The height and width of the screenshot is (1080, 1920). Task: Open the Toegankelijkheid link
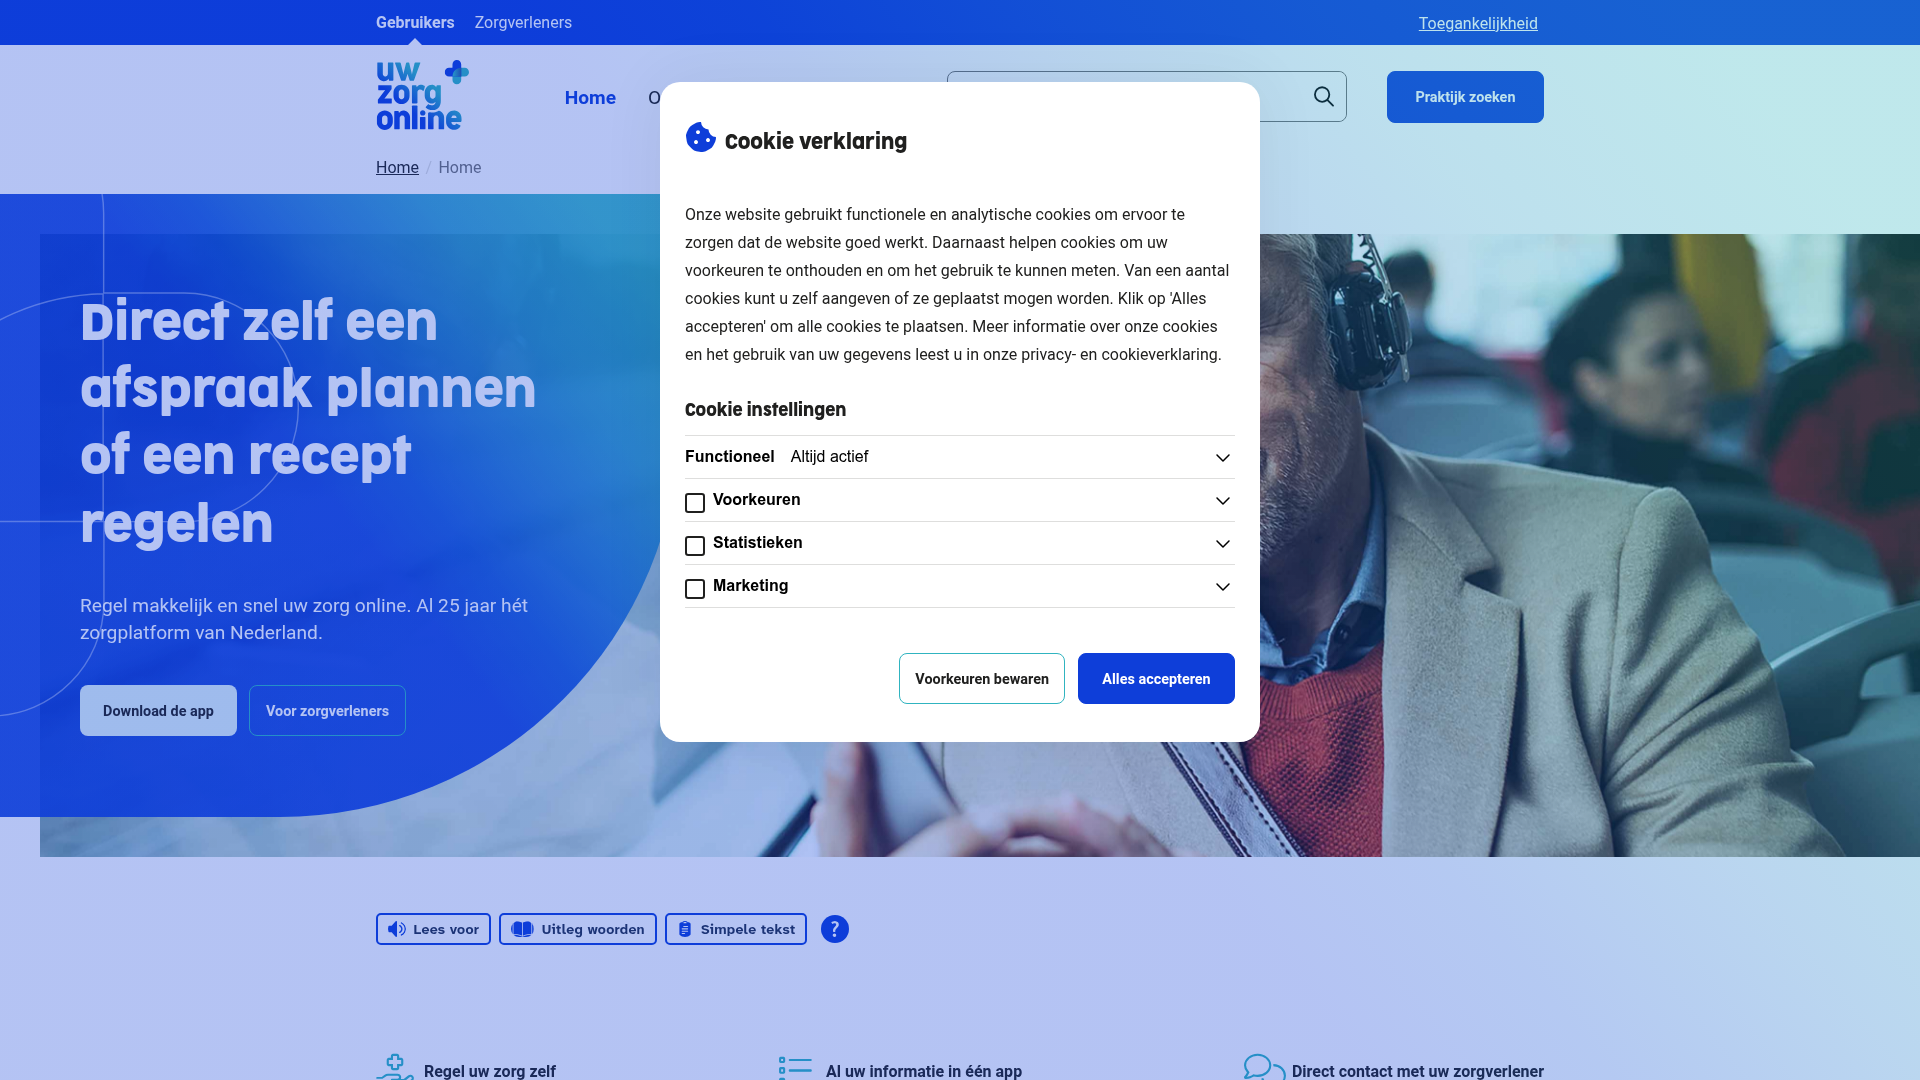point(1478,23)
